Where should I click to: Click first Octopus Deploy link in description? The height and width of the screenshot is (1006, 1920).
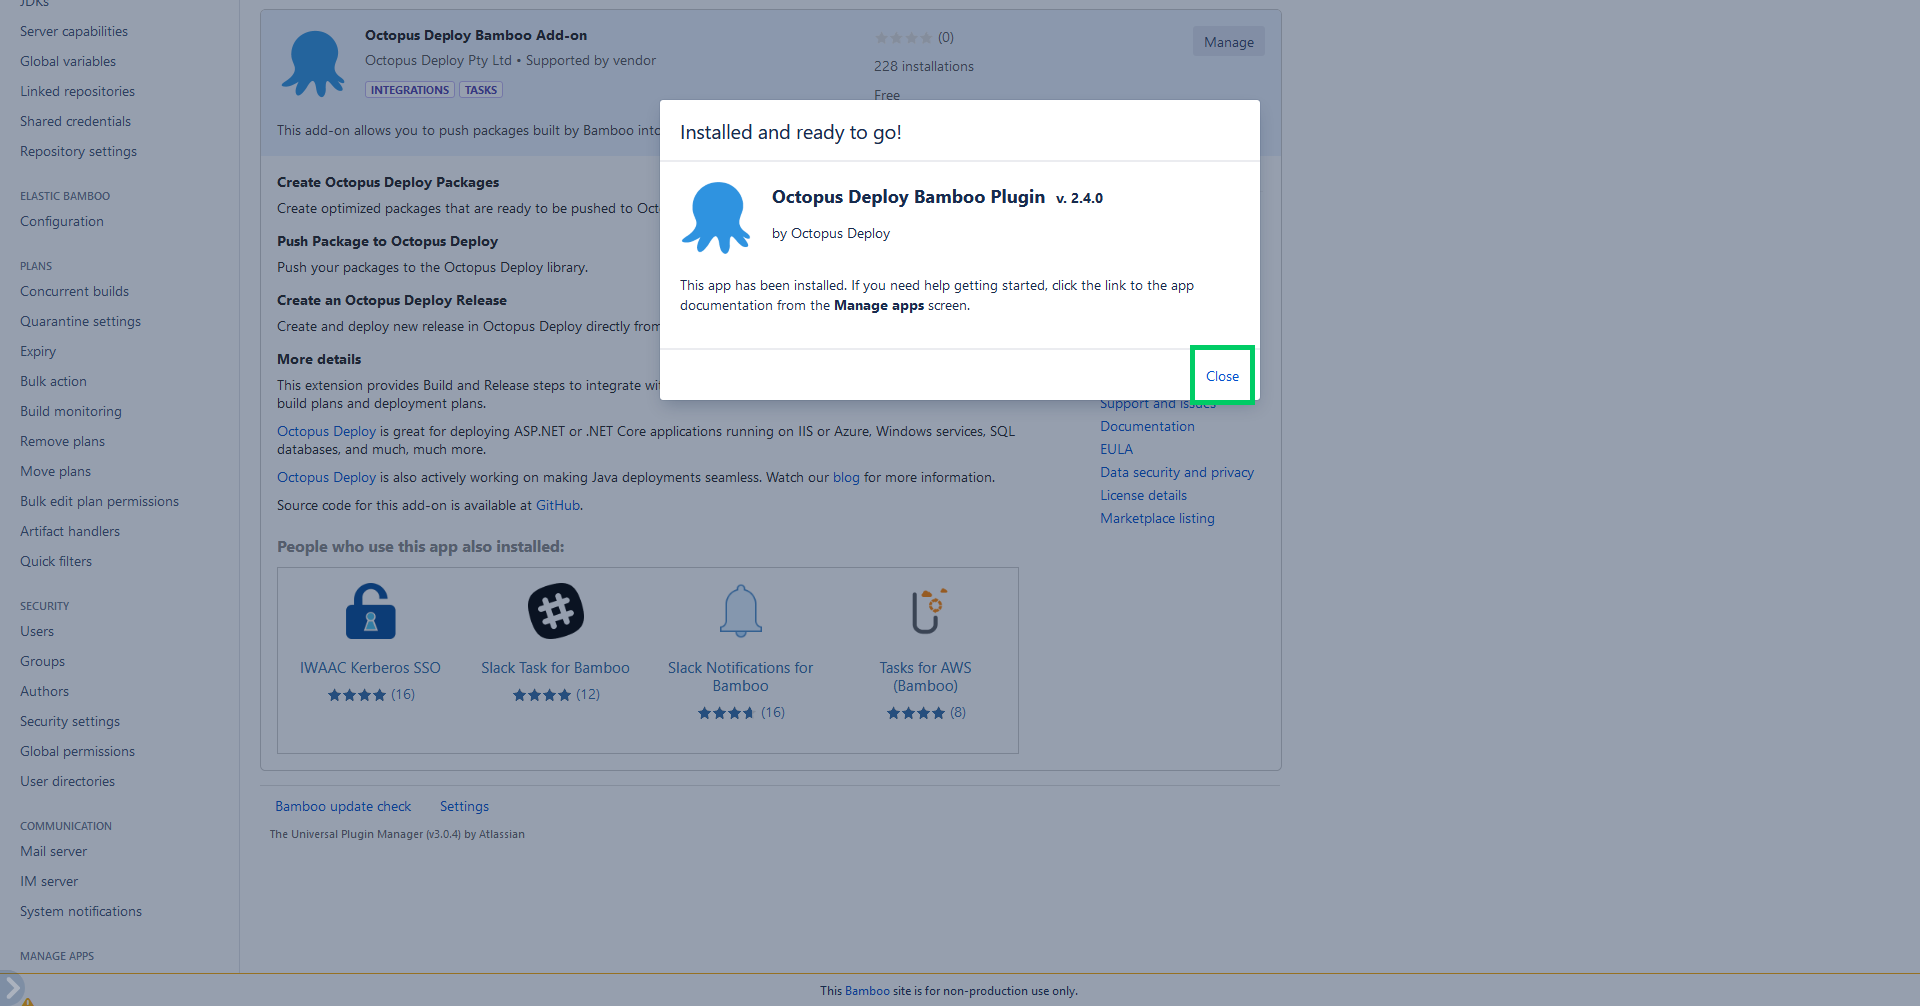pos(326,431)
